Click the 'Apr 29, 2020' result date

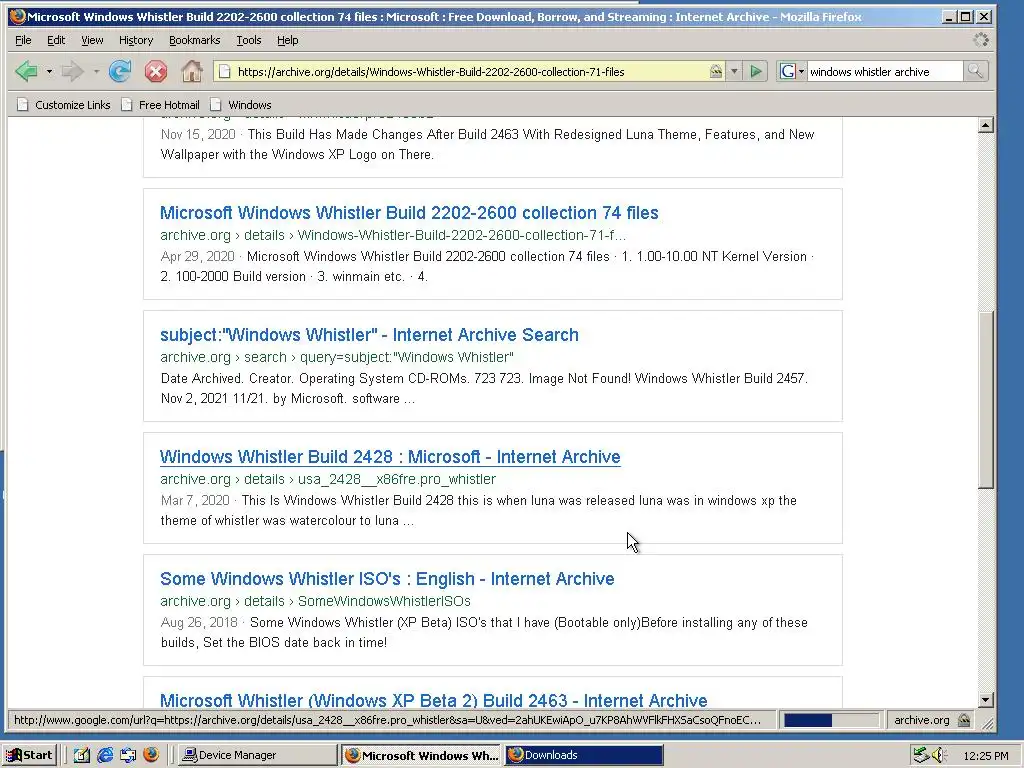197,257
